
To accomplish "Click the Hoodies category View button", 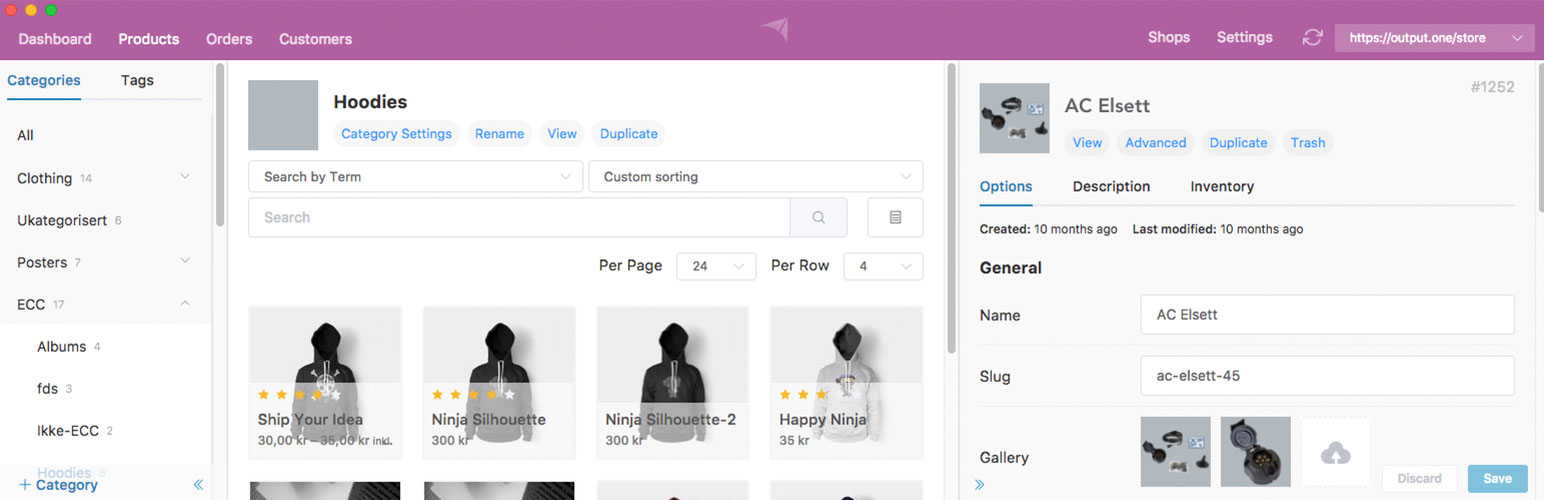I will tap(562, 134).
